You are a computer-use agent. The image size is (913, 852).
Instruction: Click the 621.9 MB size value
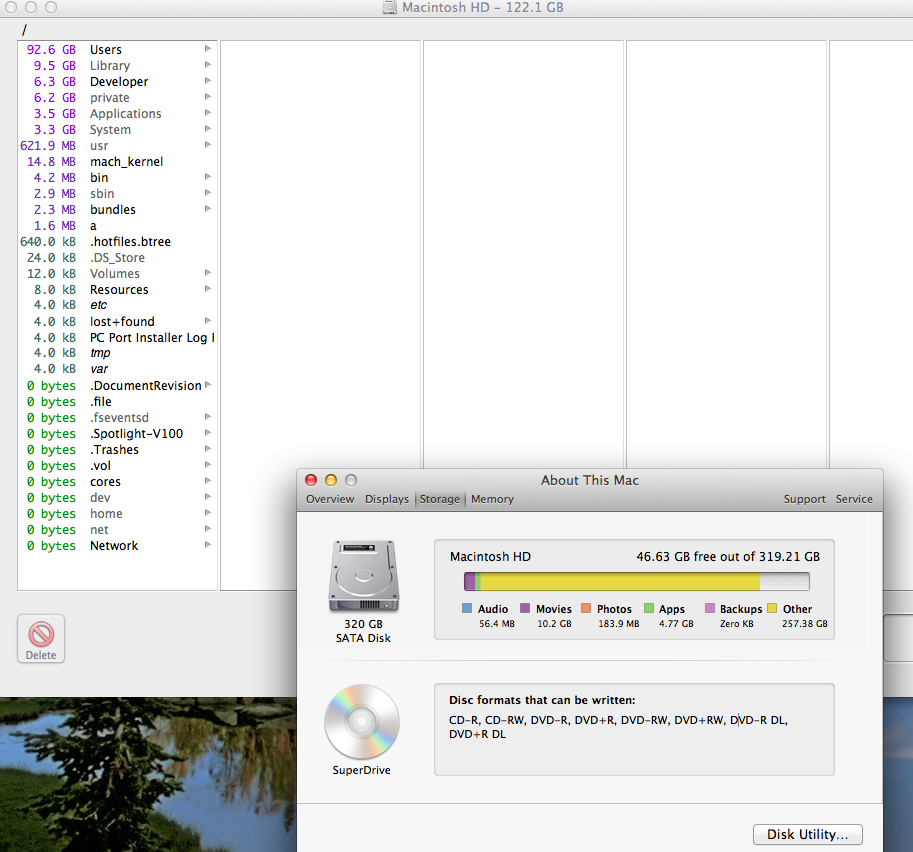tap(48, 146)
